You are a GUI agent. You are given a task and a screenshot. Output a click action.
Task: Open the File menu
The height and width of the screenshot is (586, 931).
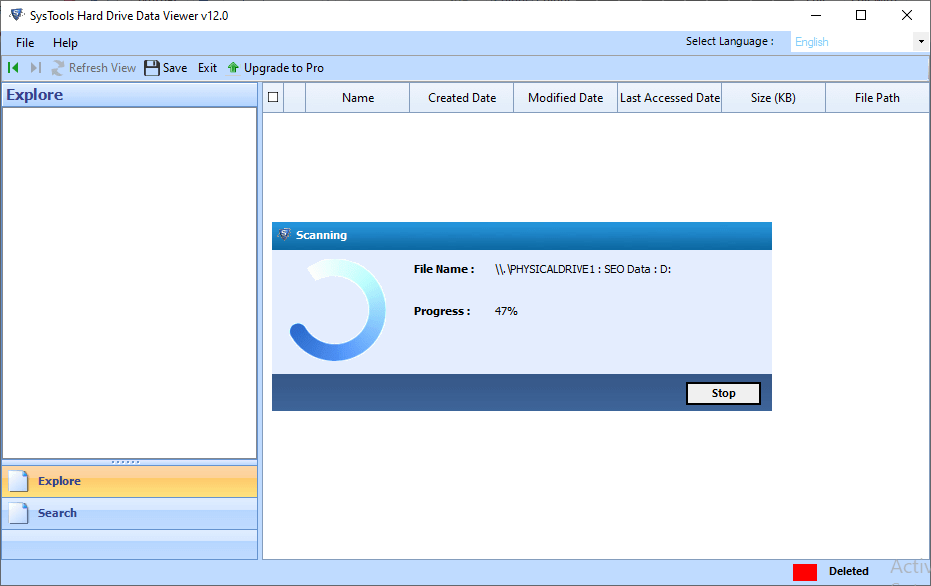tap(25, 43)
